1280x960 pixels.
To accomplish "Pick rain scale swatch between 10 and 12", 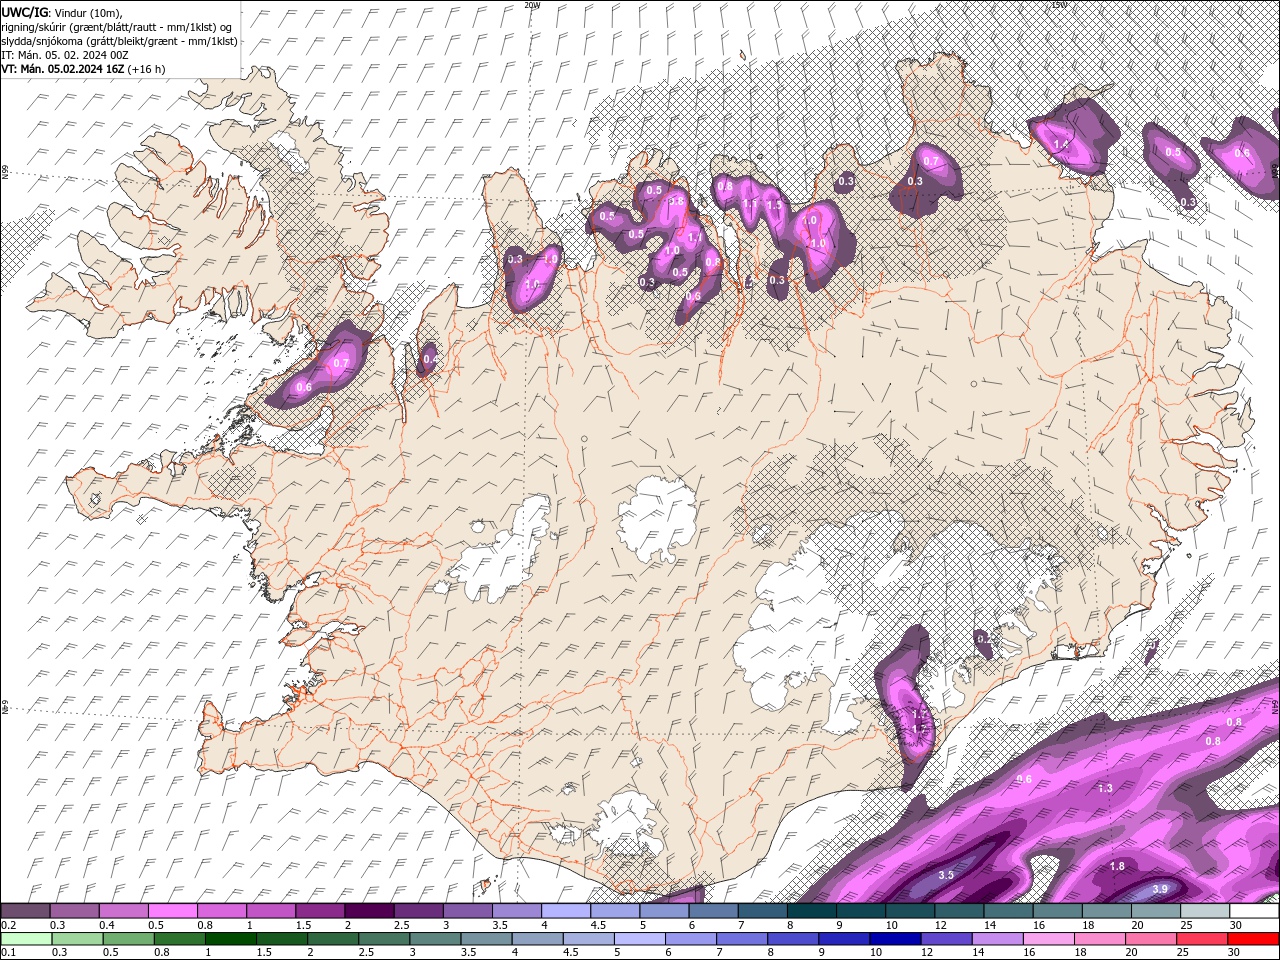I will pos(896,939).
